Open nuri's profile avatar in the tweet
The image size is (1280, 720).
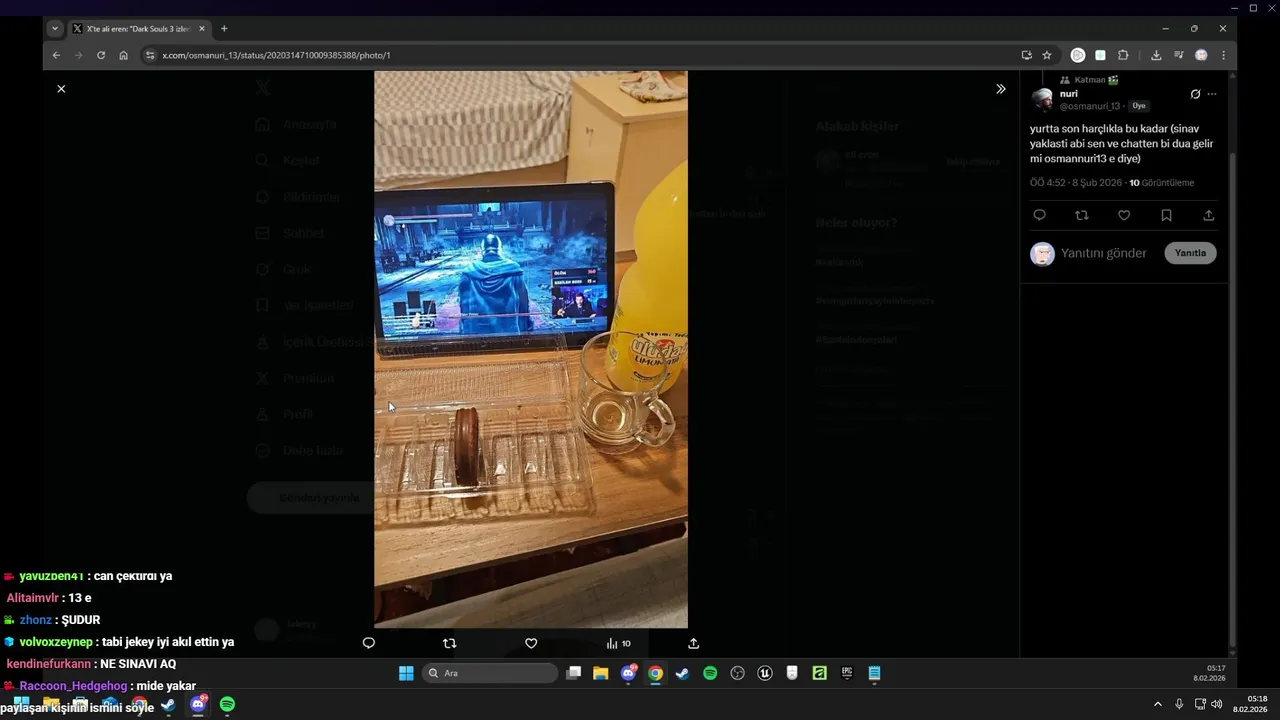click(1042, 99)
